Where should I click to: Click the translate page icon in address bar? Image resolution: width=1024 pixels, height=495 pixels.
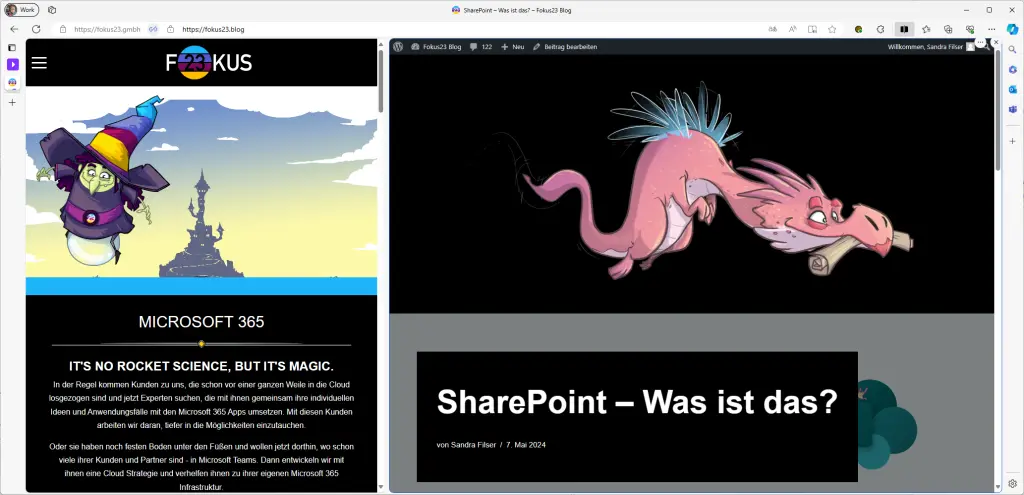click(x=773, y=29)
